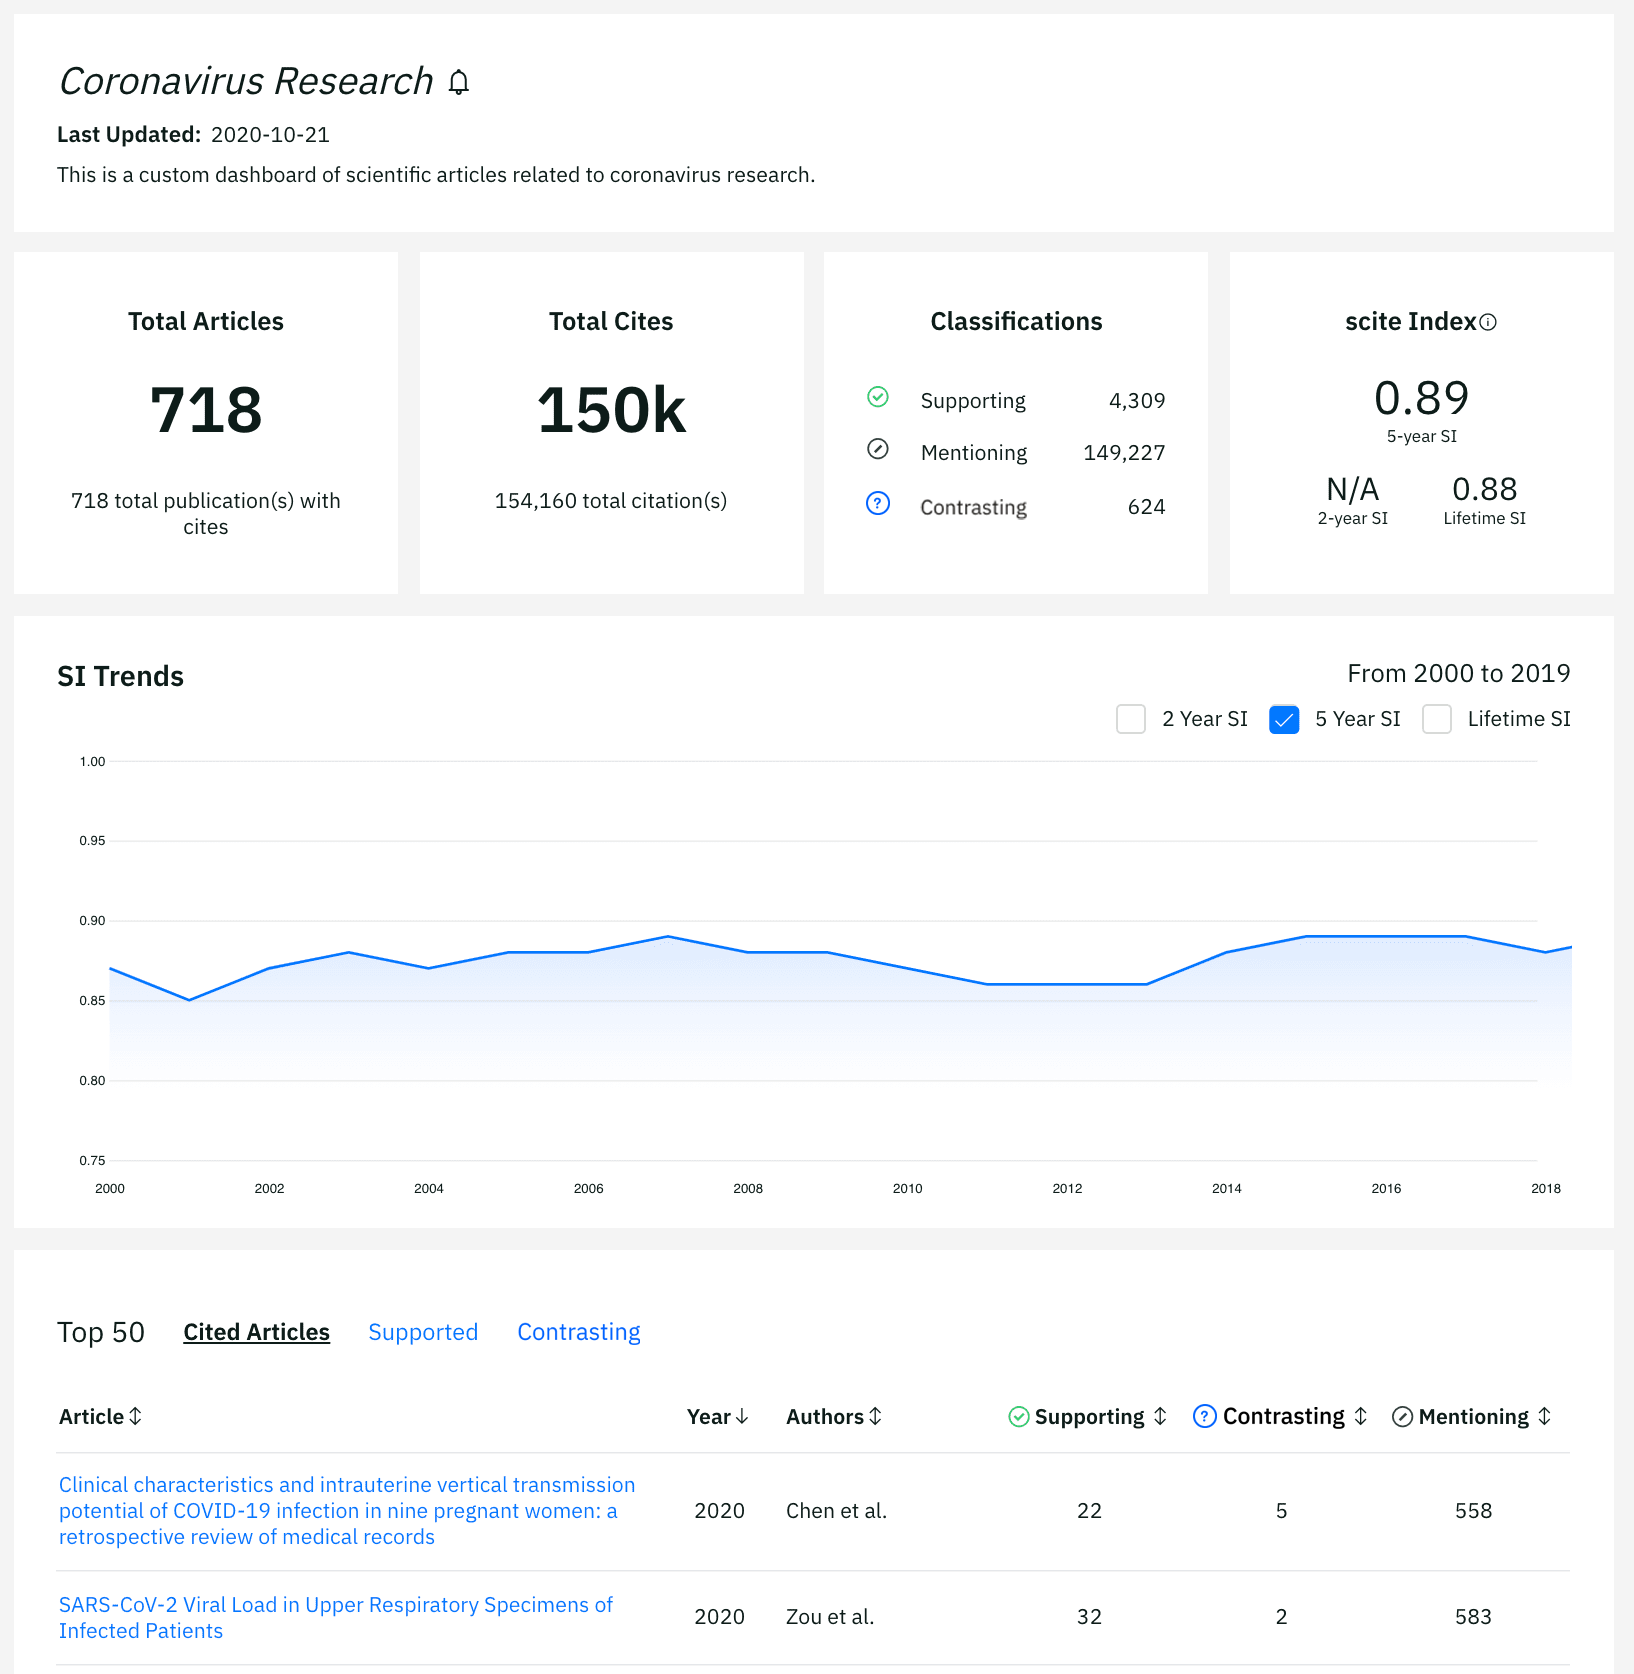Viewport: 1634px width, 1674px height.
Task: Click the Contrasting question-mark icon in Classifications
Action: 878,504
